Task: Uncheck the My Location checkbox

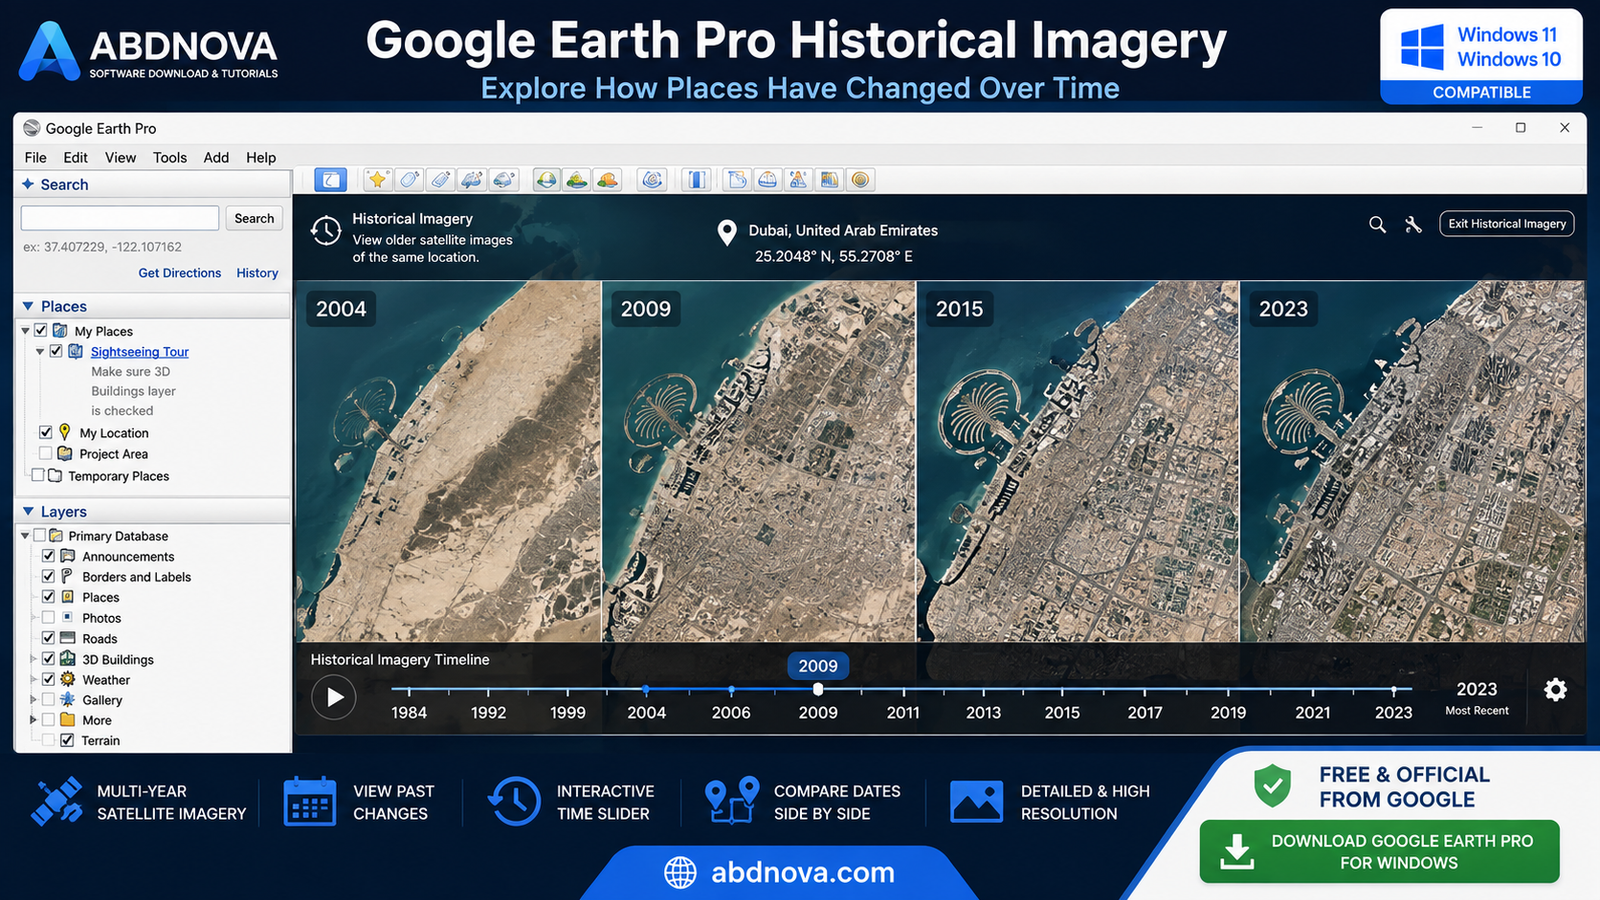Action: 46,432
